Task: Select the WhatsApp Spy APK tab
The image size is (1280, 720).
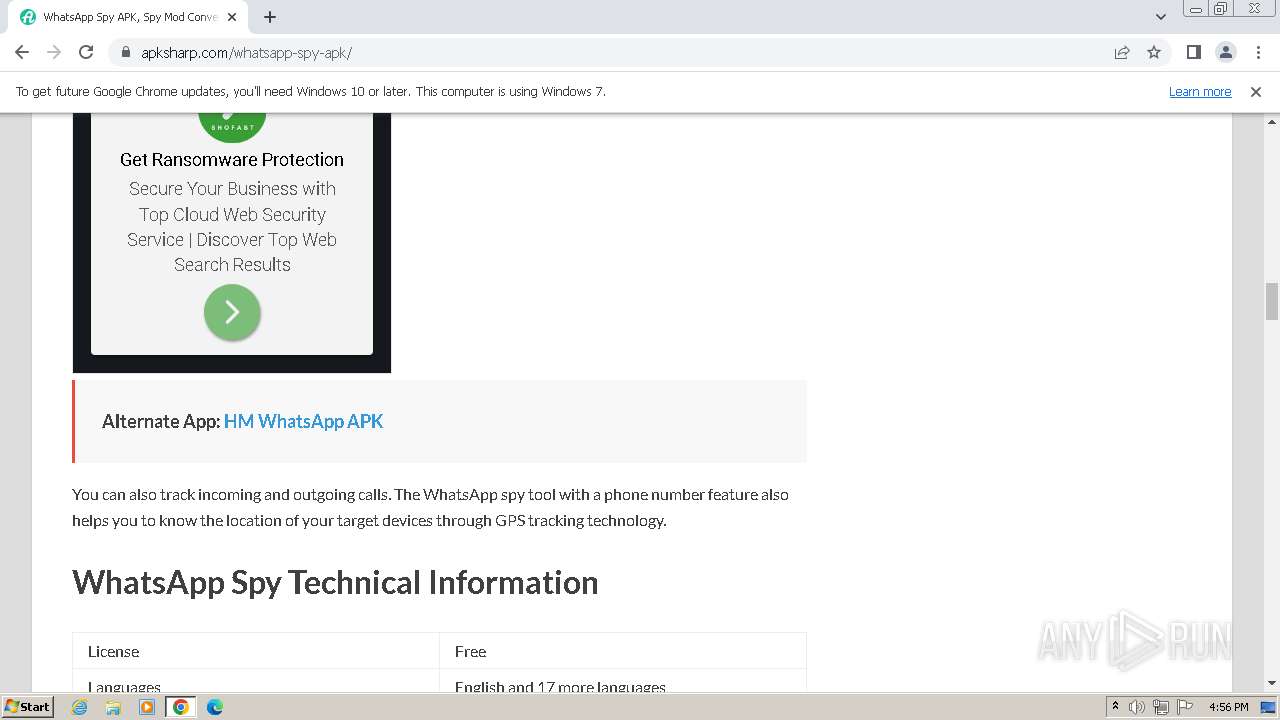Action: click(x=130, y=17)
